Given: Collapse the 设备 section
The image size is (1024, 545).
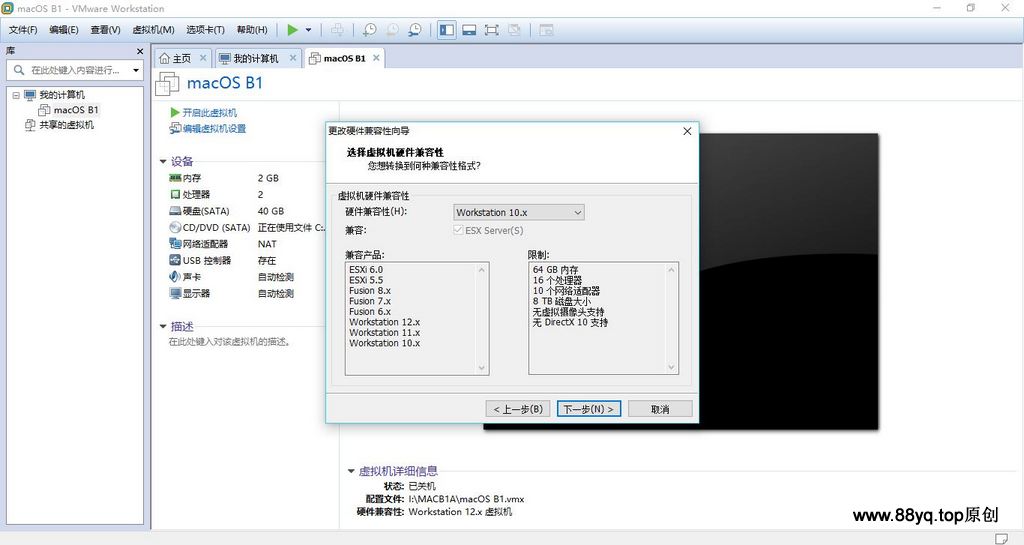Looking at the screenshot, I should pos(163,161).
